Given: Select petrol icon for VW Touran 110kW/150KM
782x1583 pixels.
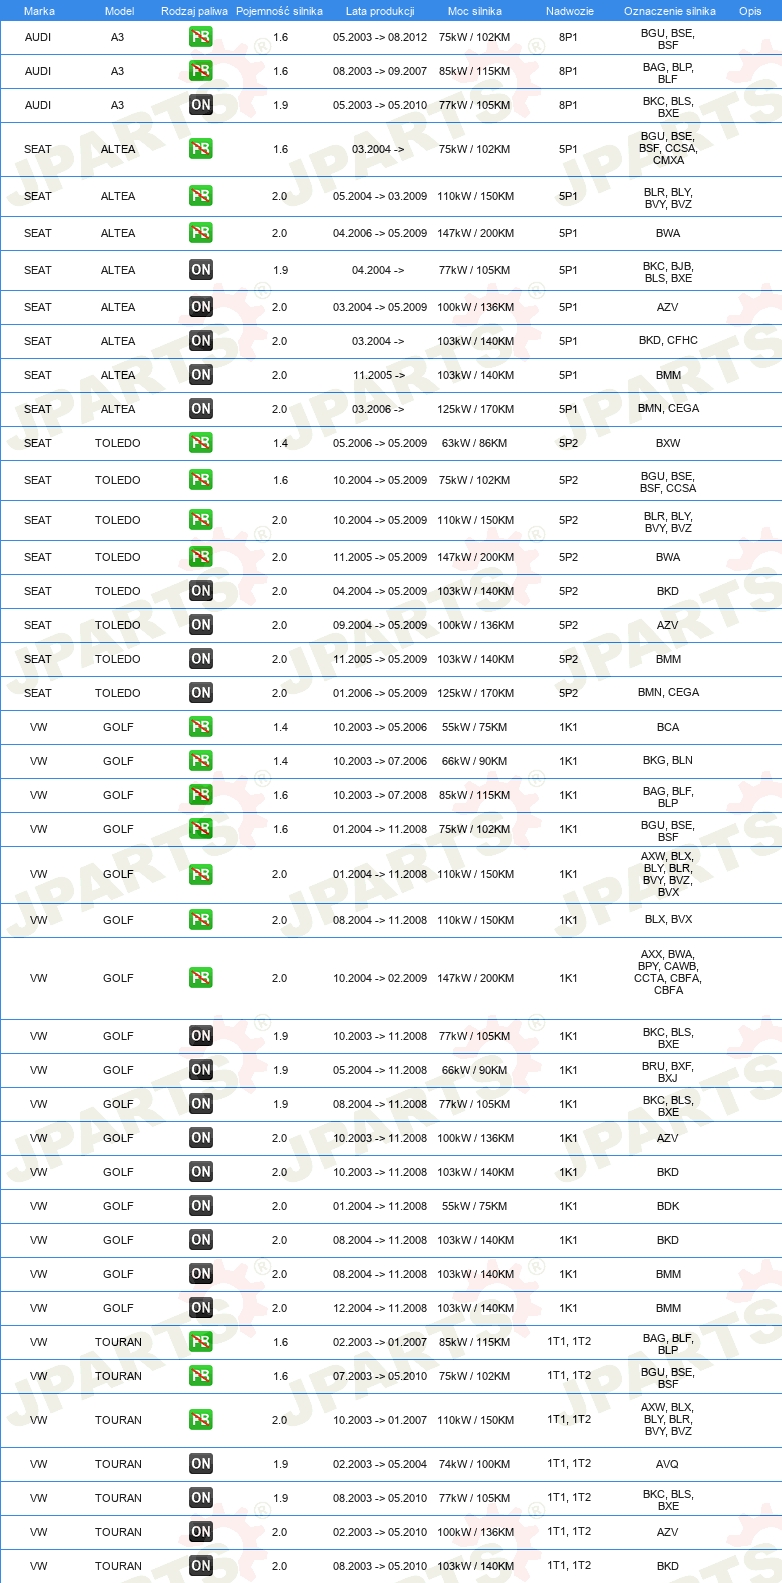Looking at the screenshot, I should (x=201, y=1420).
